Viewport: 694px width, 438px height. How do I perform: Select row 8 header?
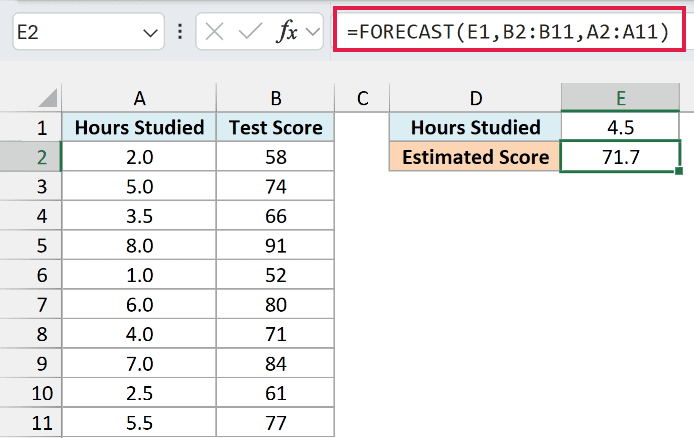click(31, 334)
